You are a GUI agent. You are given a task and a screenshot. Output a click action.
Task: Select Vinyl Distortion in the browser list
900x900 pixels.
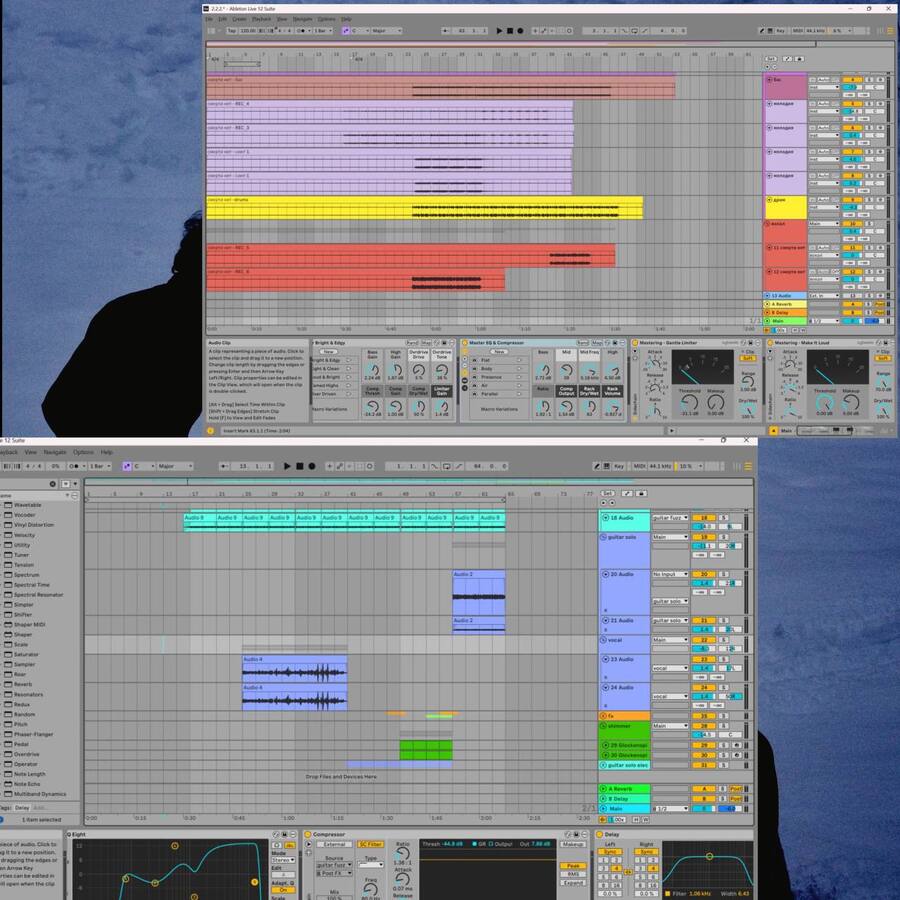tap(34, 525)
